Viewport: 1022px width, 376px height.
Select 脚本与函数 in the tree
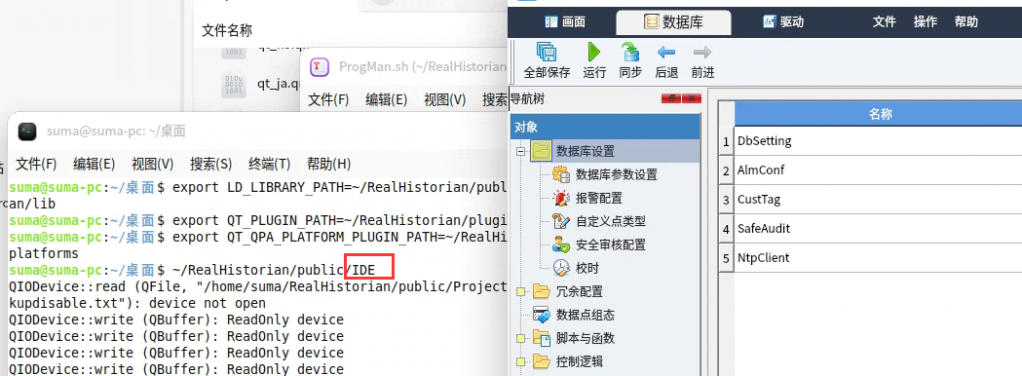click(585, 338)
